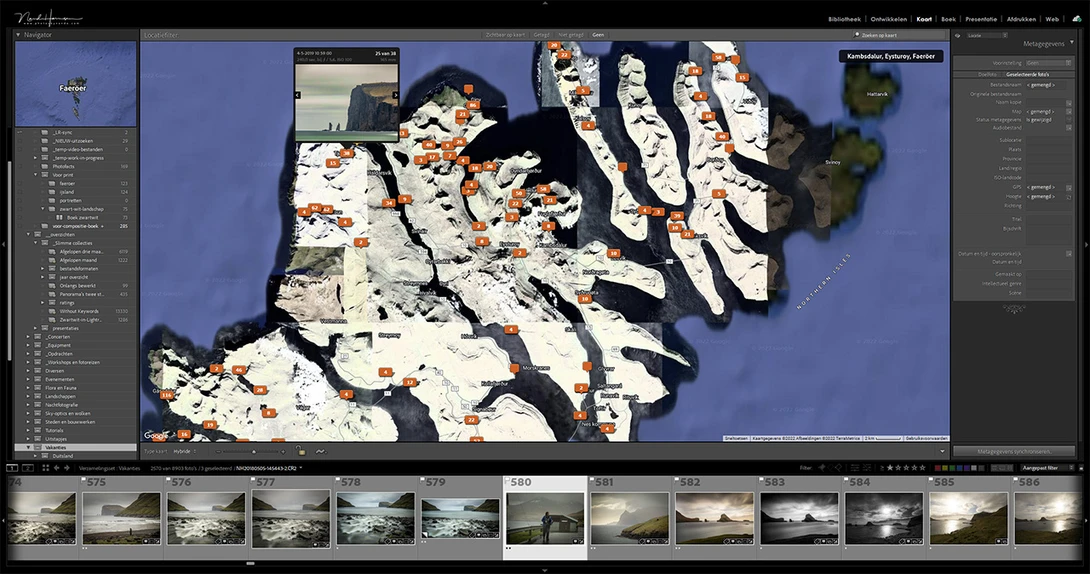Go back with the left arrow in the filmstrip bar
This screenshot has width=1090, height=574.
(57, 468)
